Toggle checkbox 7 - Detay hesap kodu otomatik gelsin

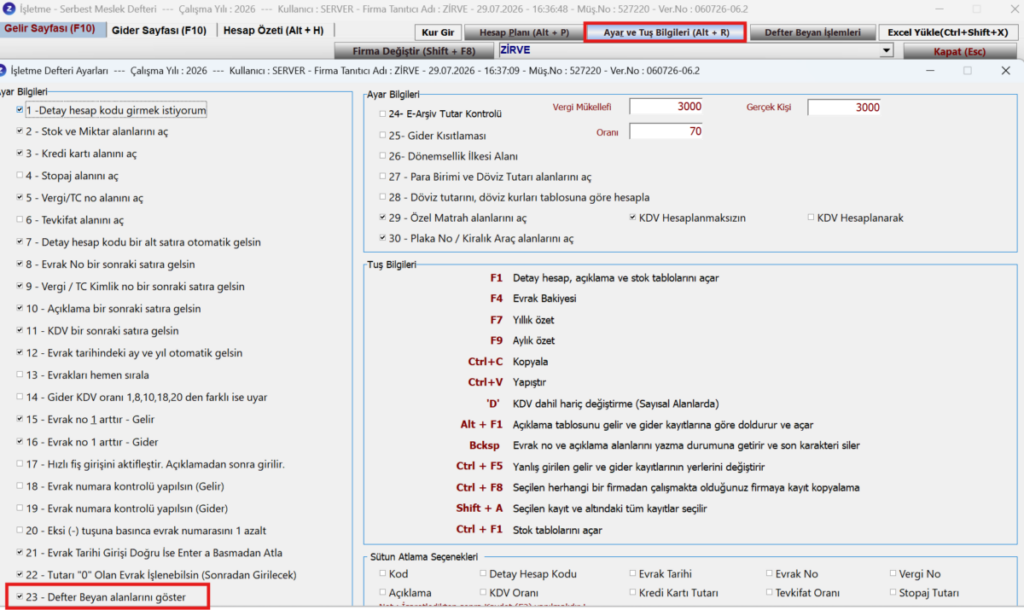pyautogui.click(x=20, y=242)
